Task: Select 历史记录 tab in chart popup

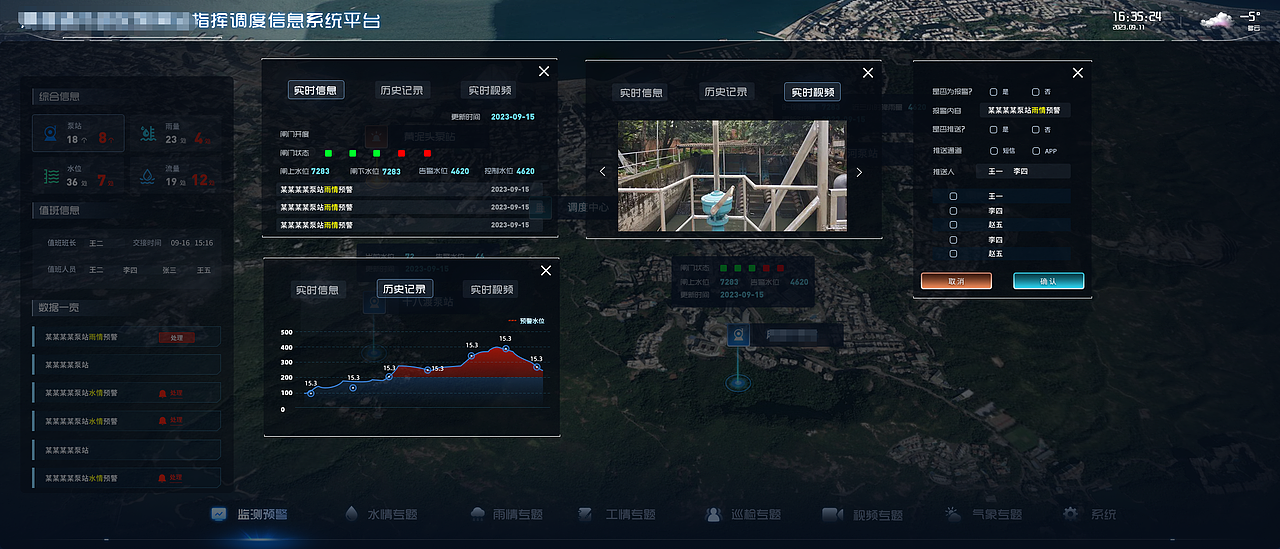Action: pos(404,289)
